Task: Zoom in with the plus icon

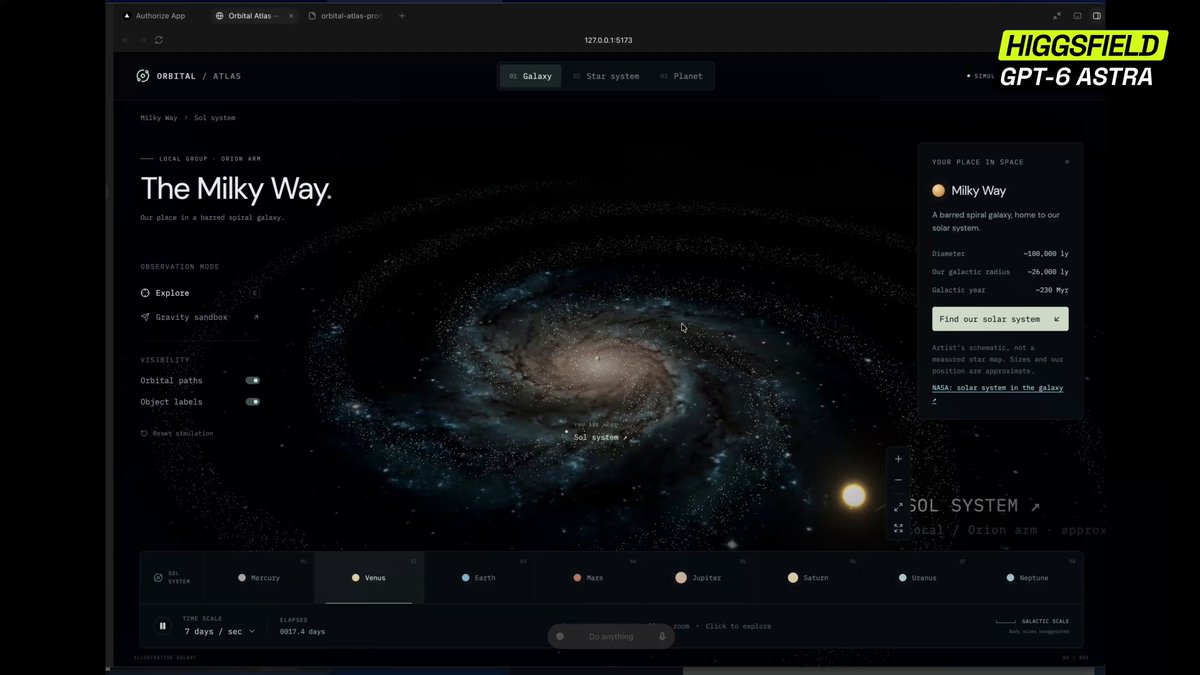Action: coord(898,459)
